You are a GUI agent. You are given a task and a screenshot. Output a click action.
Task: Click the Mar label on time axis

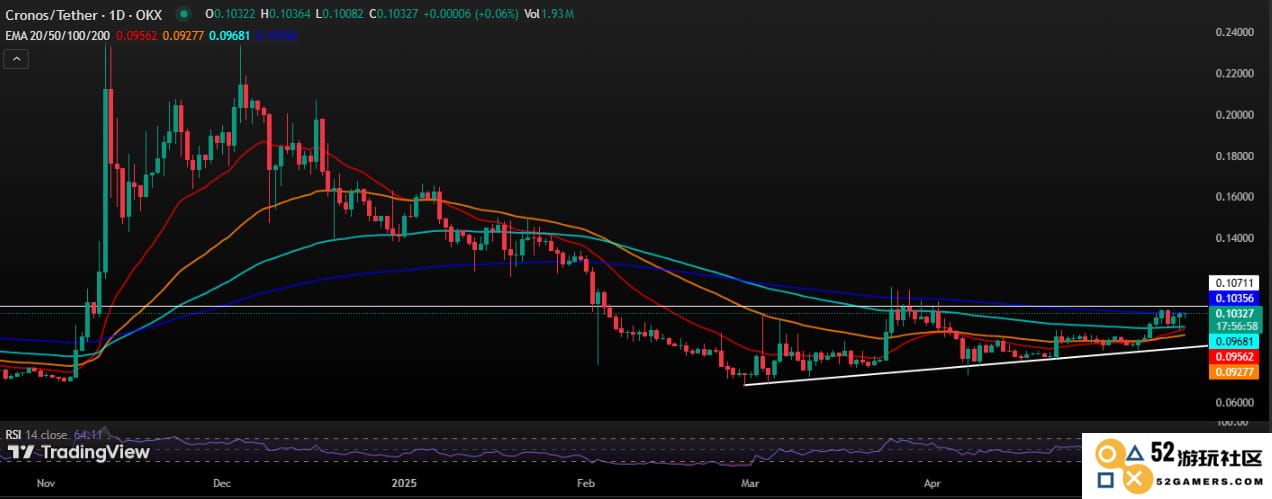[749, 481]
